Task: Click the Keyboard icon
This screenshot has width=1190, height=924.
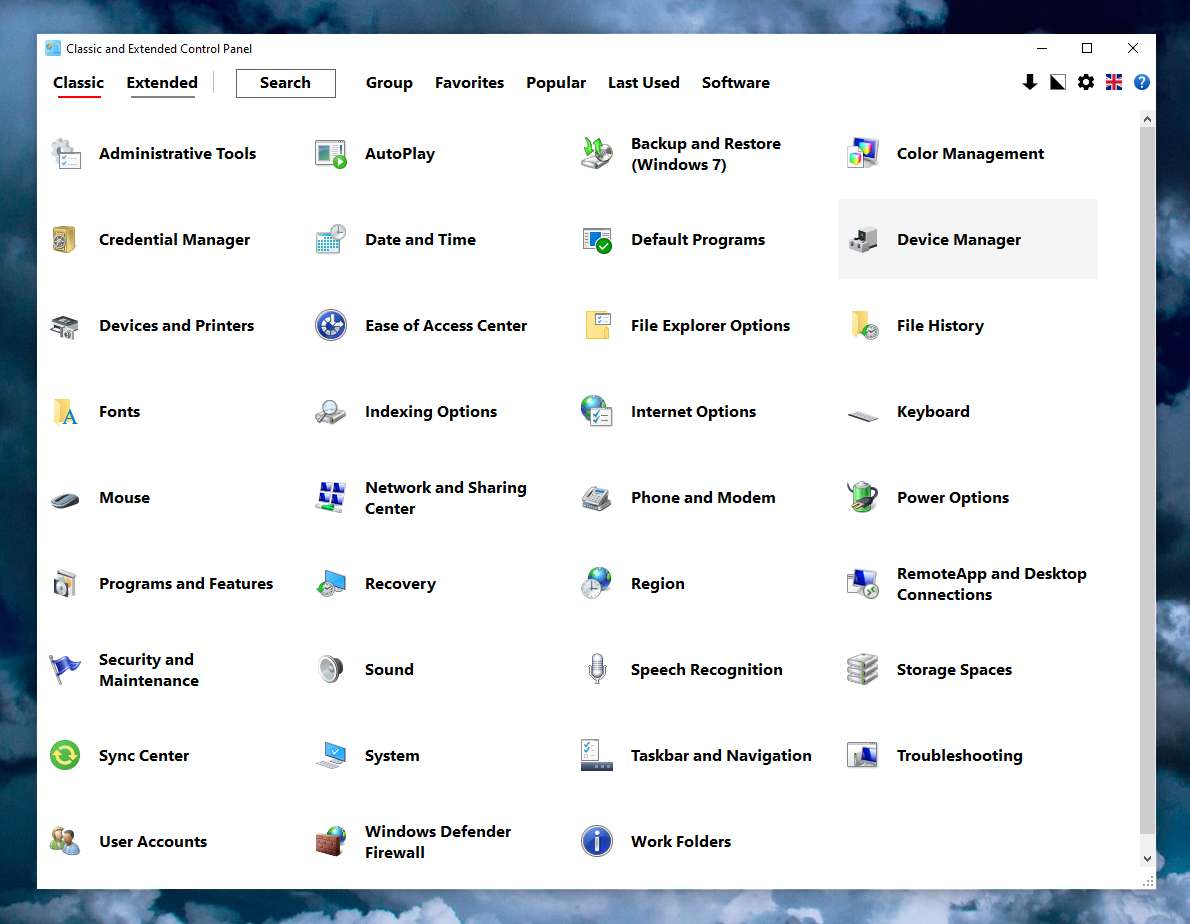Action: (863, 416)
